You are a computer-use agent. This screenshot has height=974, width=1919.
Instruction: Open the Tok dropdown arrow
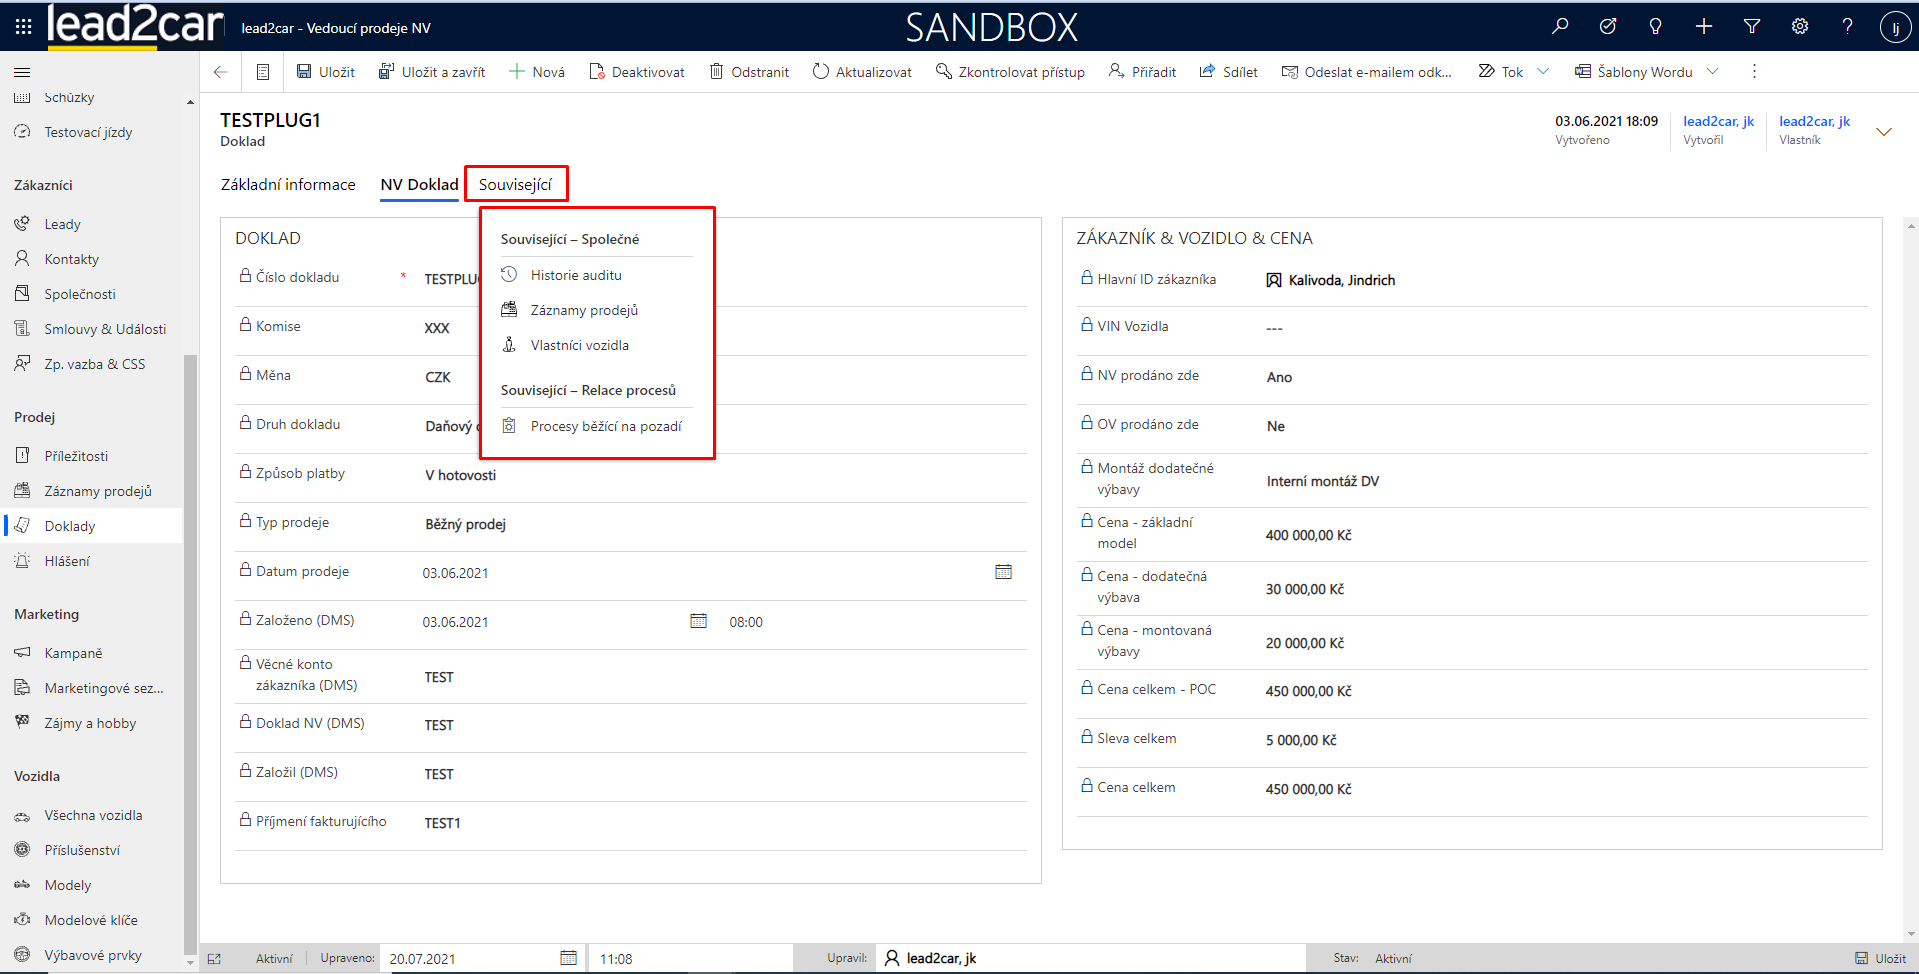click(1543, 72)
